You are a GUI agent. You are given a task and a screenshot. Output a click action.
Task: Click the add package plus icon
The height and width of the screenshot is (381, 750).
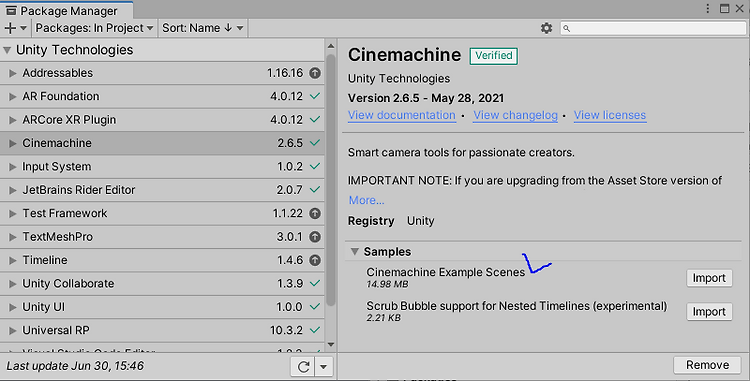10,28
